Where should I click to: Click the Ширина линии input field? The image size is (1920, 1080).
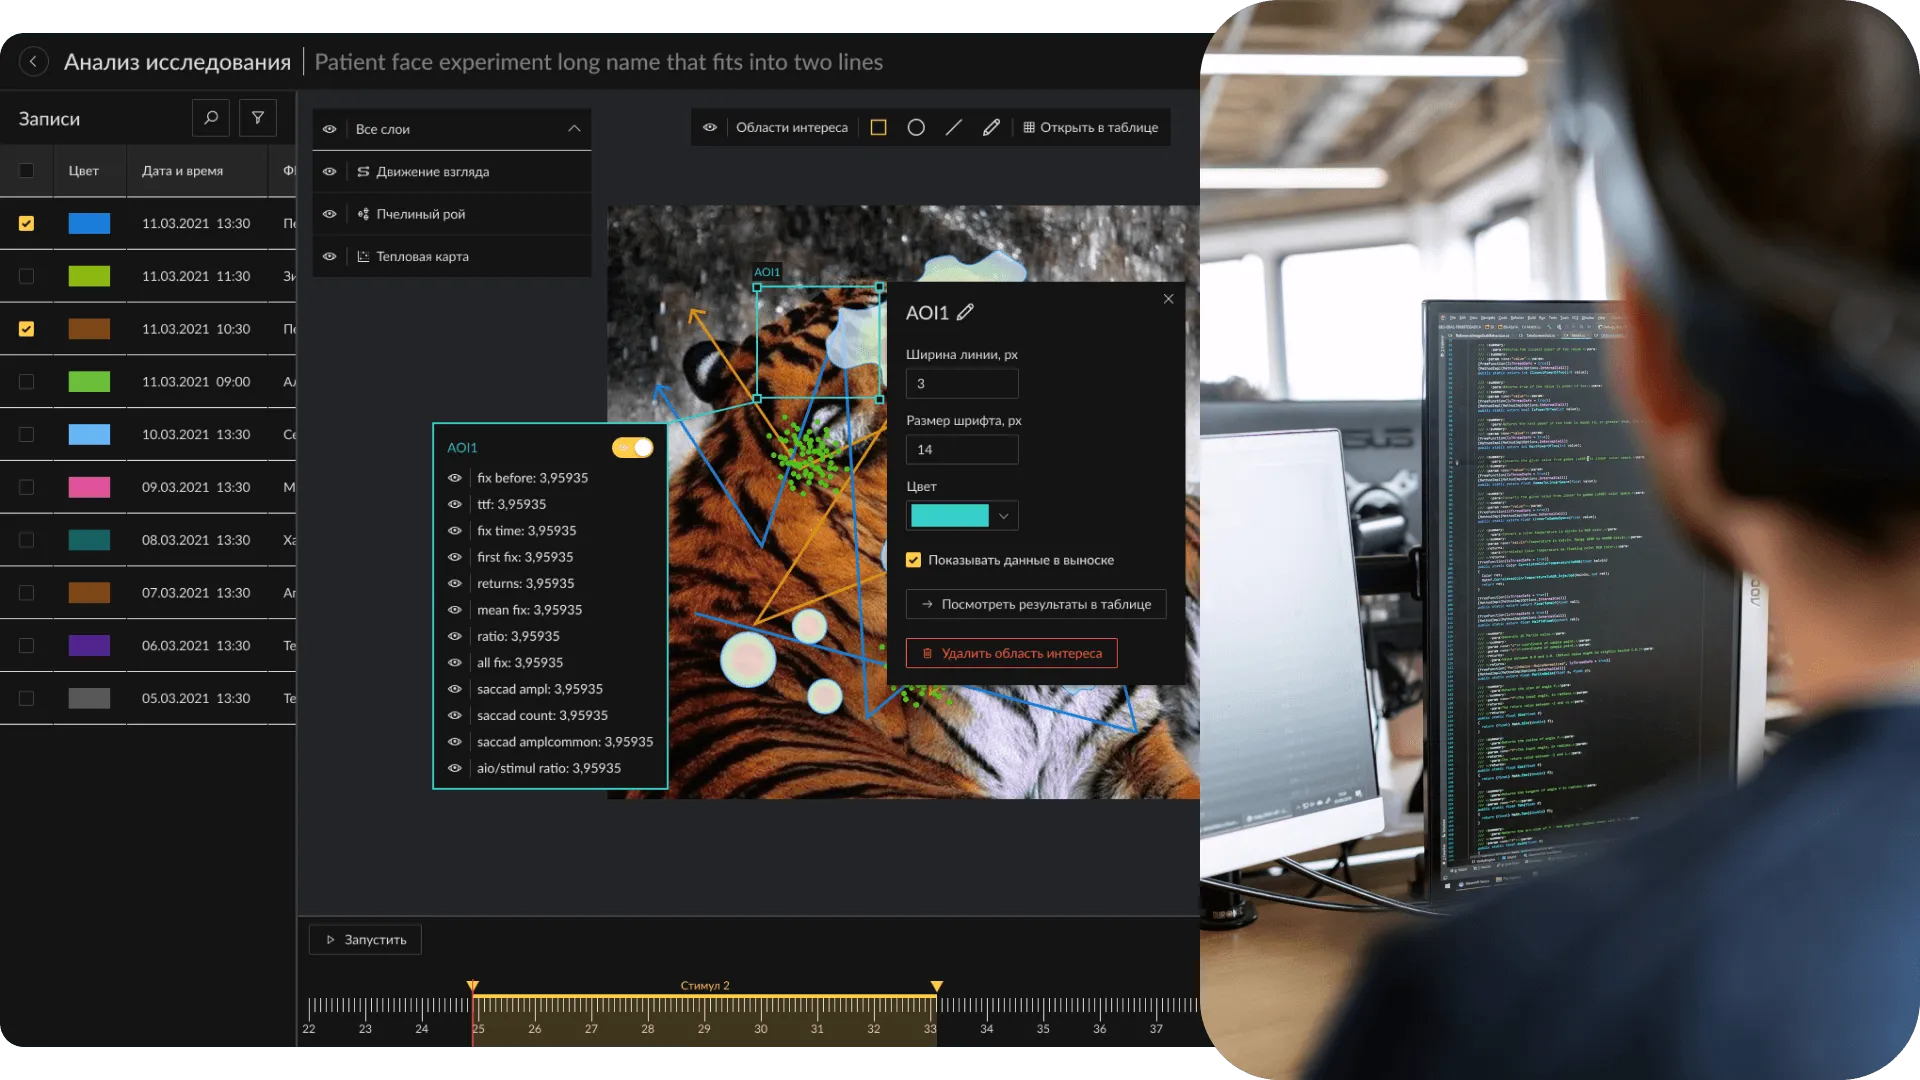[x=961, y=383]
